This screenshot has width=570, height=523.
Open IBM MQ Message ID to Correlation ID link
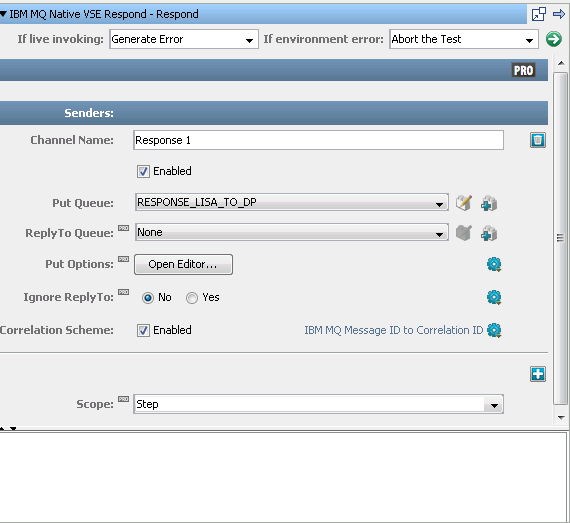coord(393,330)
